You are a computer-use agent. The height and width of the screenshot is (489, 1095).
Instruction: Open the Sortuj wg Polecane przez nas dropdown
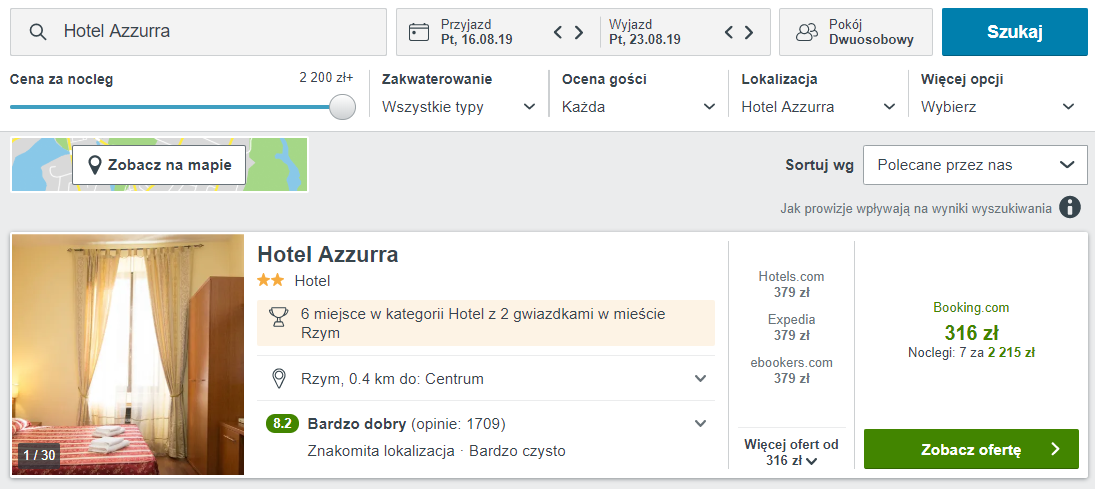click(x=975, y=166)
